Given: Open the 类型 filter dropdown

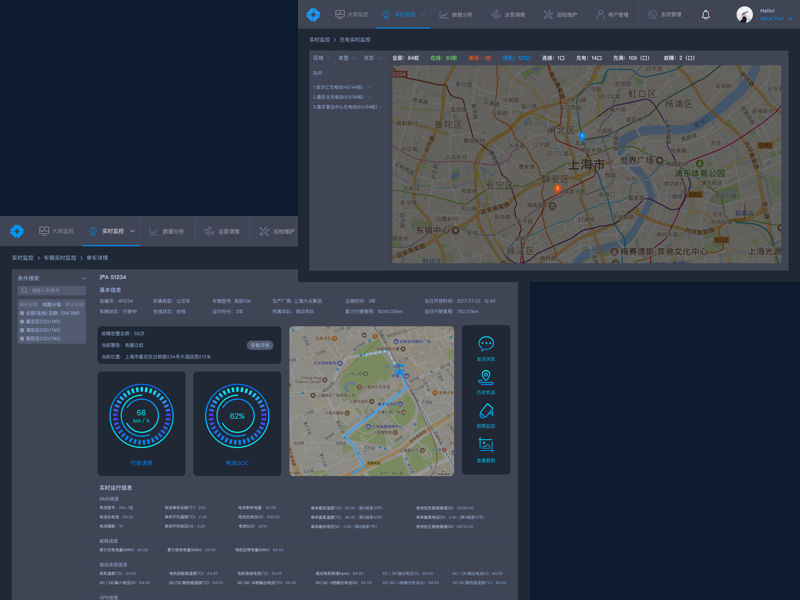Looking at the screenshot, I should tap(347, 58).
